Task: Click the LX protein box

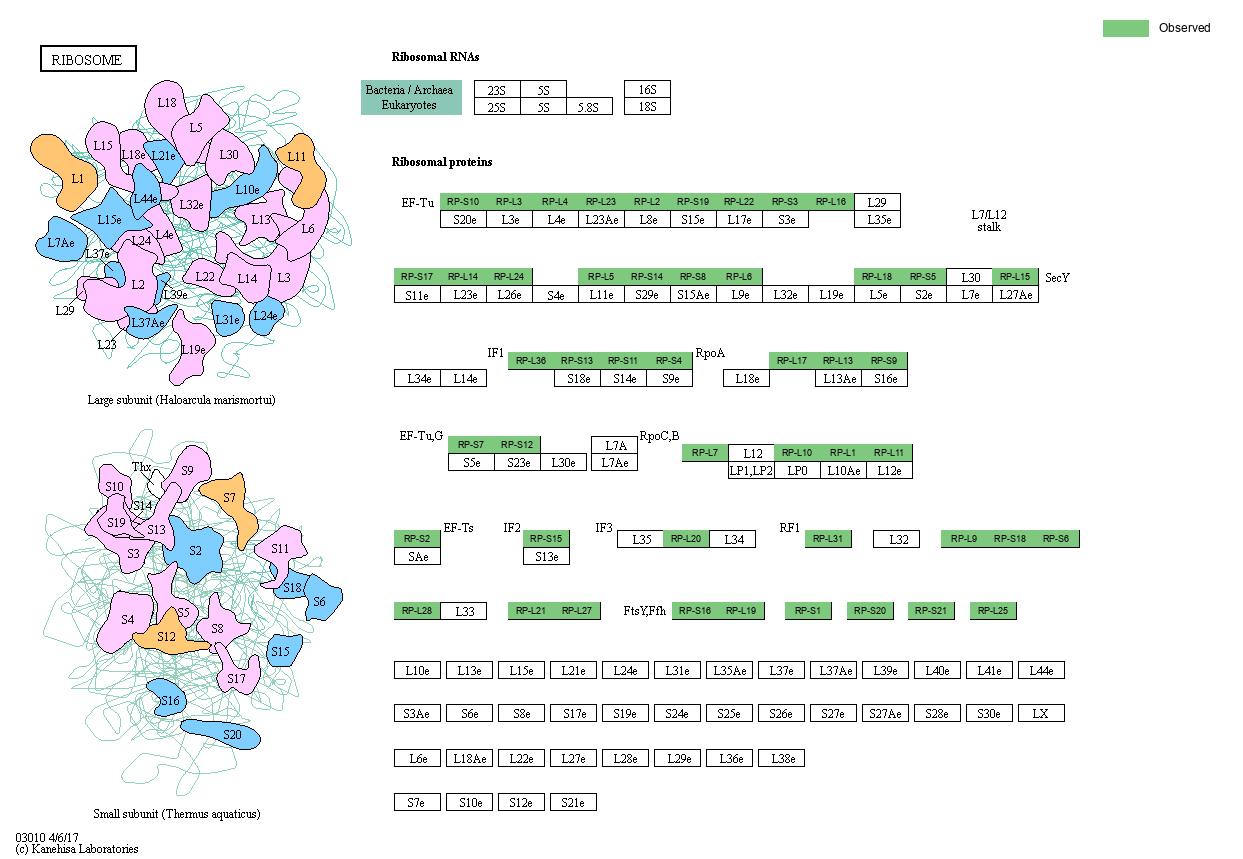Action: (1041, 713)
